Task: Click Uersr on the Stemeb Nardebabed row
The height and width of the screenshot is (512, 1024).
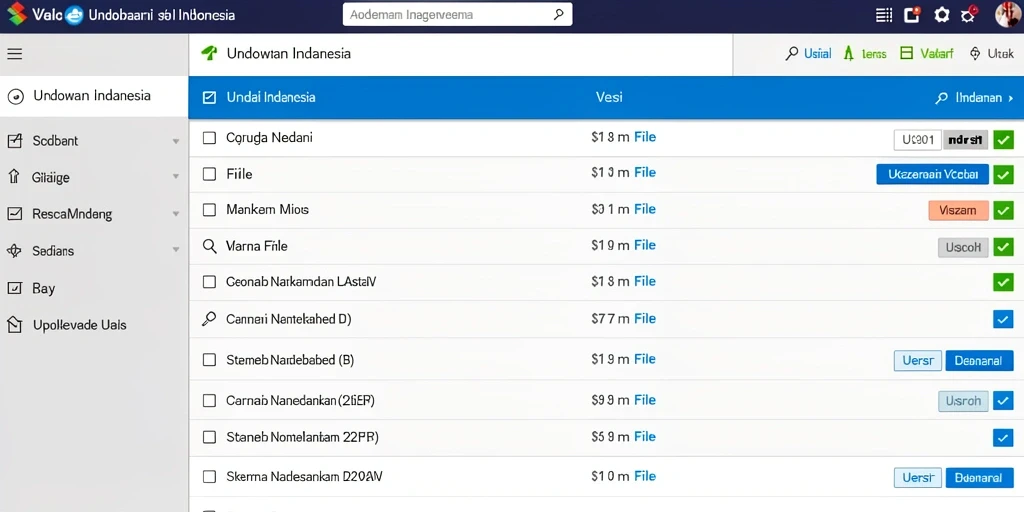Action: pos(918,360)
